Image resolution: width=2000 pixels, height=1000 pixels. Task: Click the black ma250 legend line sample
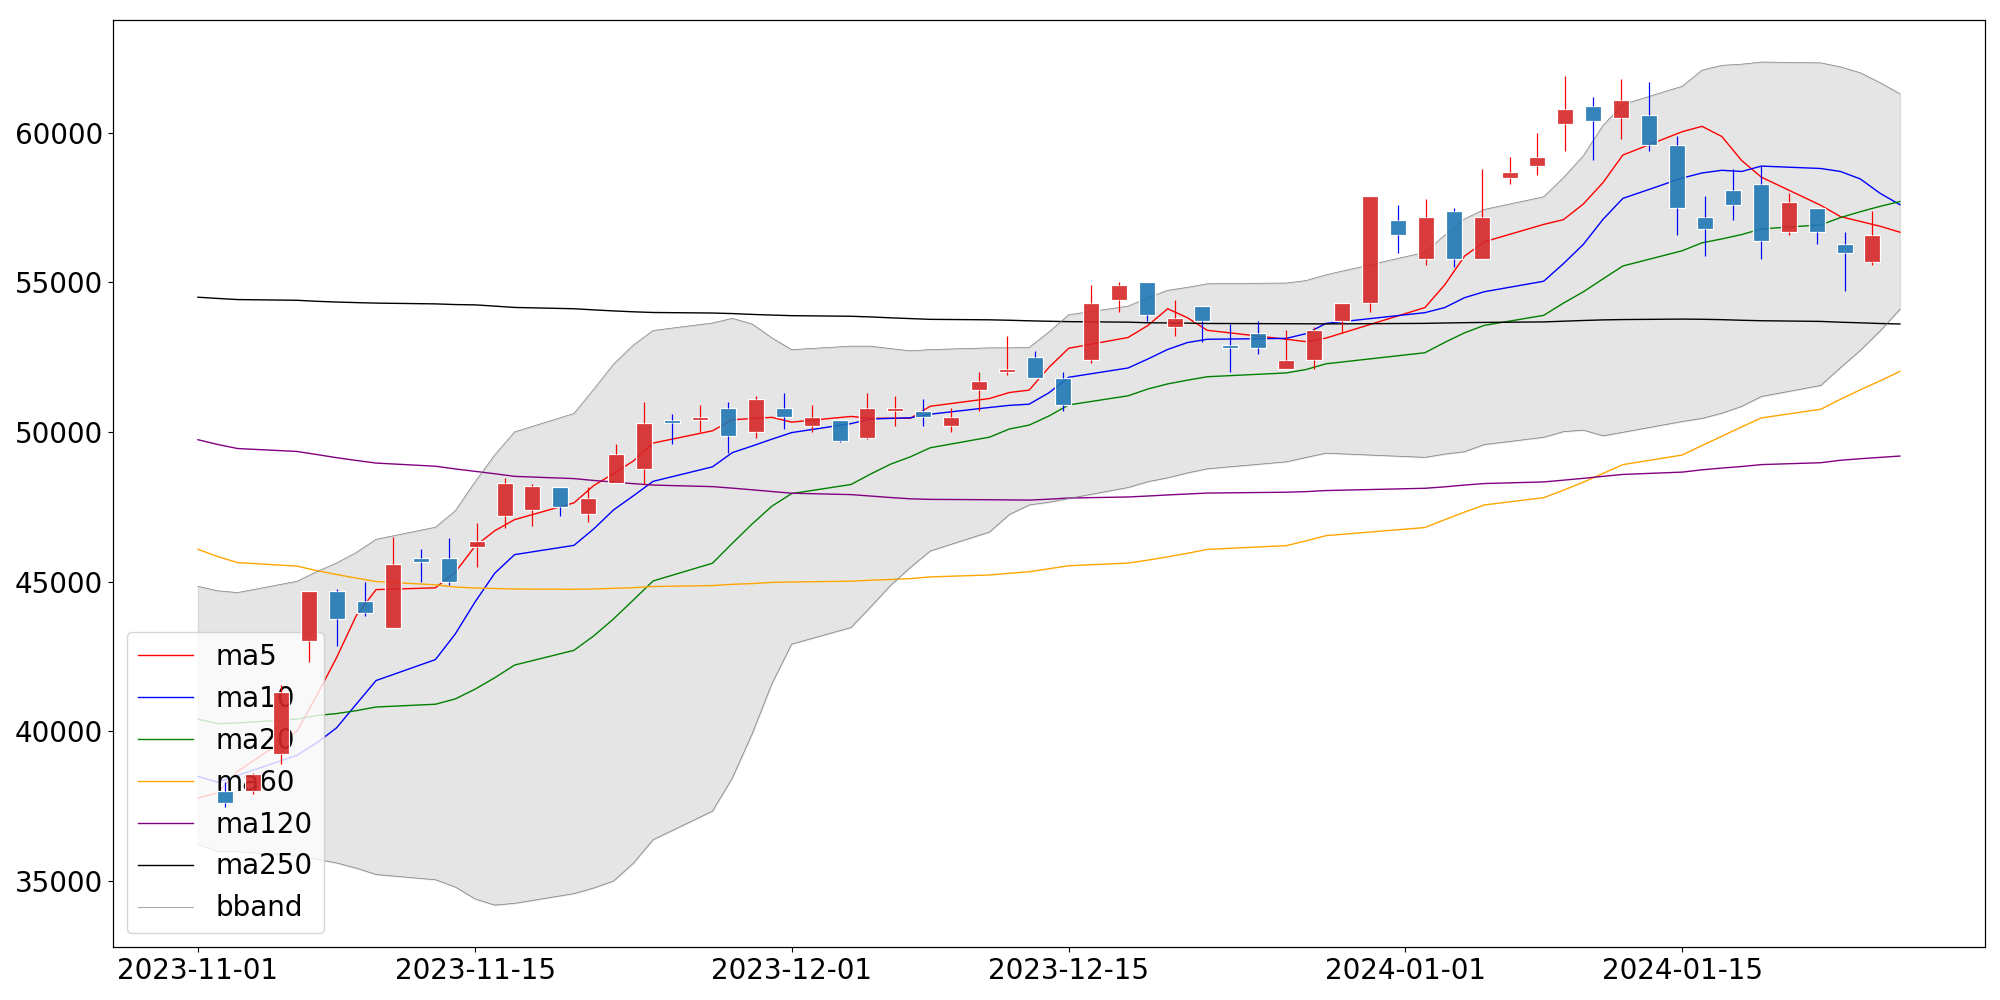[x=166, y=865]
